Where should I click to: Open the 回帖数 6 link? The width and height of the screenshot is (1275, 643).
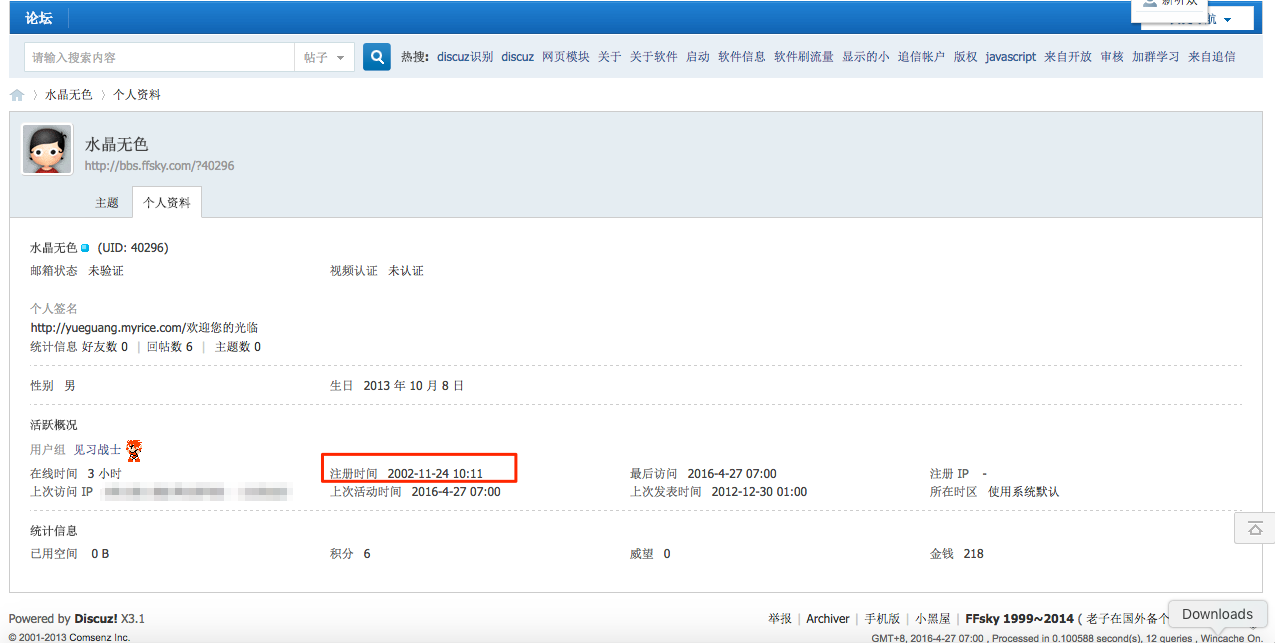tap(169, 346)
